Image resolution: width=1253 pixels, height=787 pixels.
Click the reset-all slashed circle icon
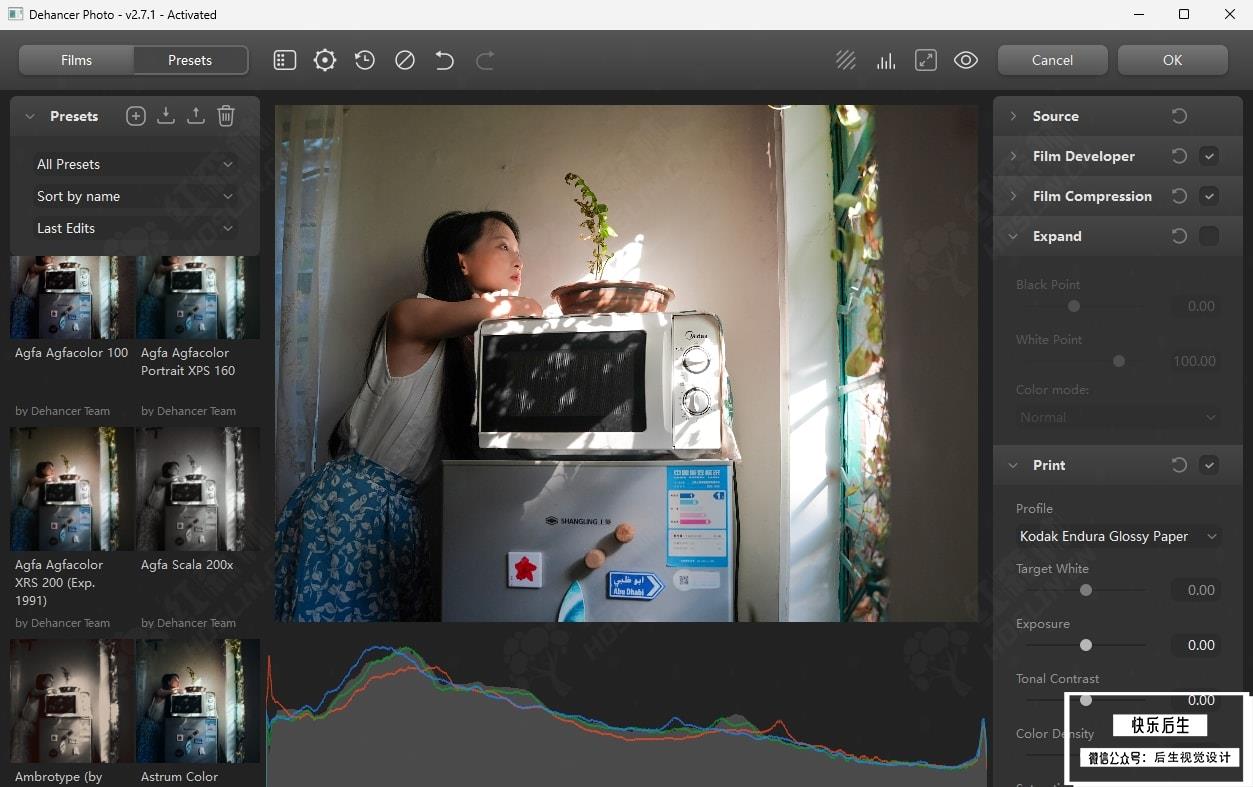[405, 60]
